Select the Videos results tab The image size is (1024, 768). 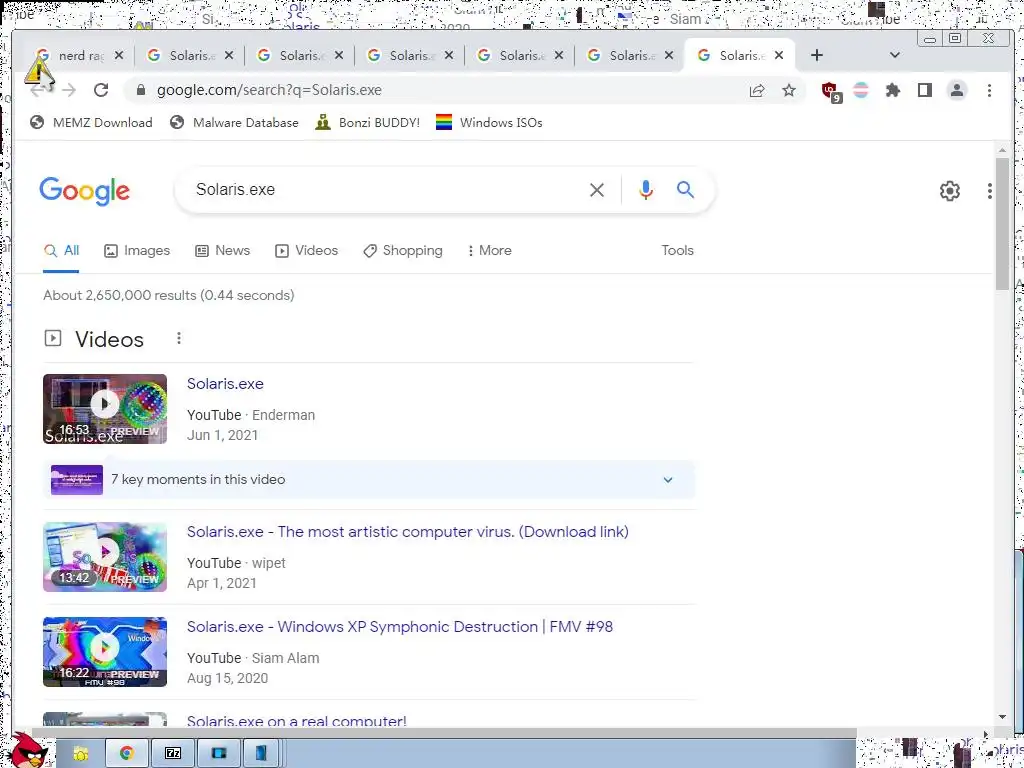tap(306, 250)
